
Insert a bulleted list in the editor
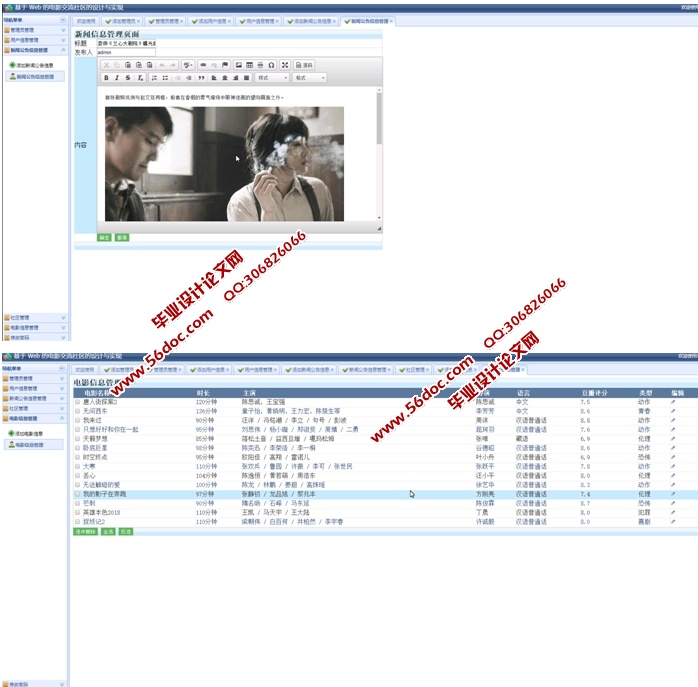tap(165, 78)
